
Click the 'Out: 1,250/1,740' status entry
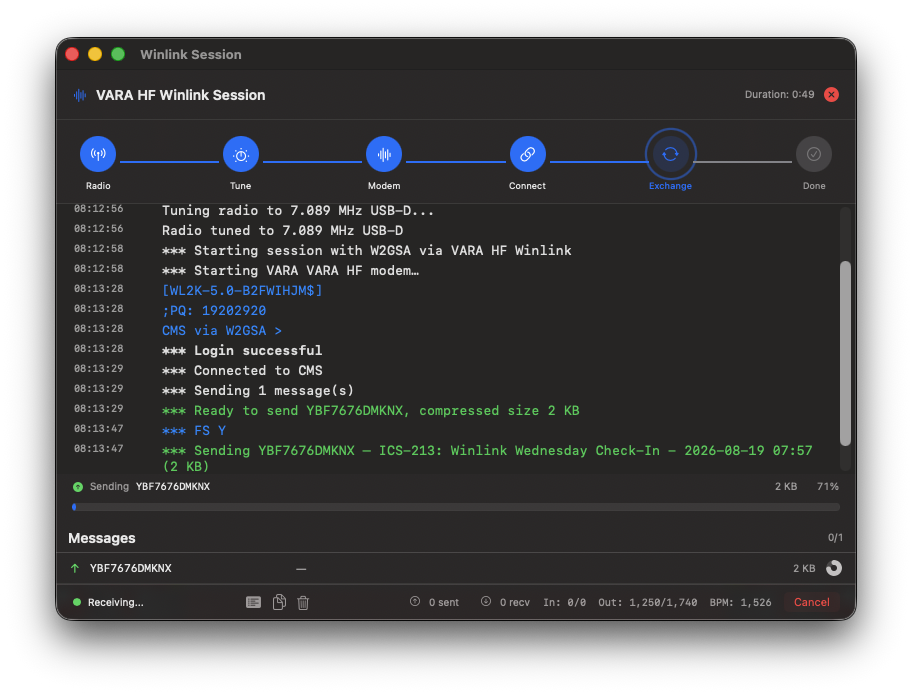[647, 602]
